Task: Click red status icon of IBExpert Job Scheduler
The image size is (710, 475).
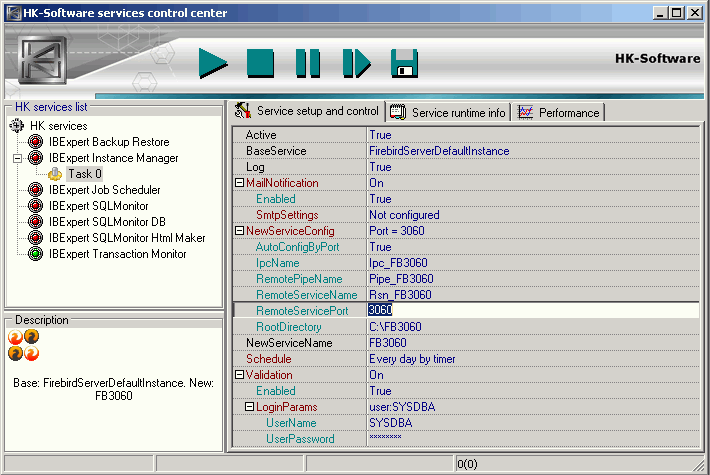Action: click(x=35, y=190)
